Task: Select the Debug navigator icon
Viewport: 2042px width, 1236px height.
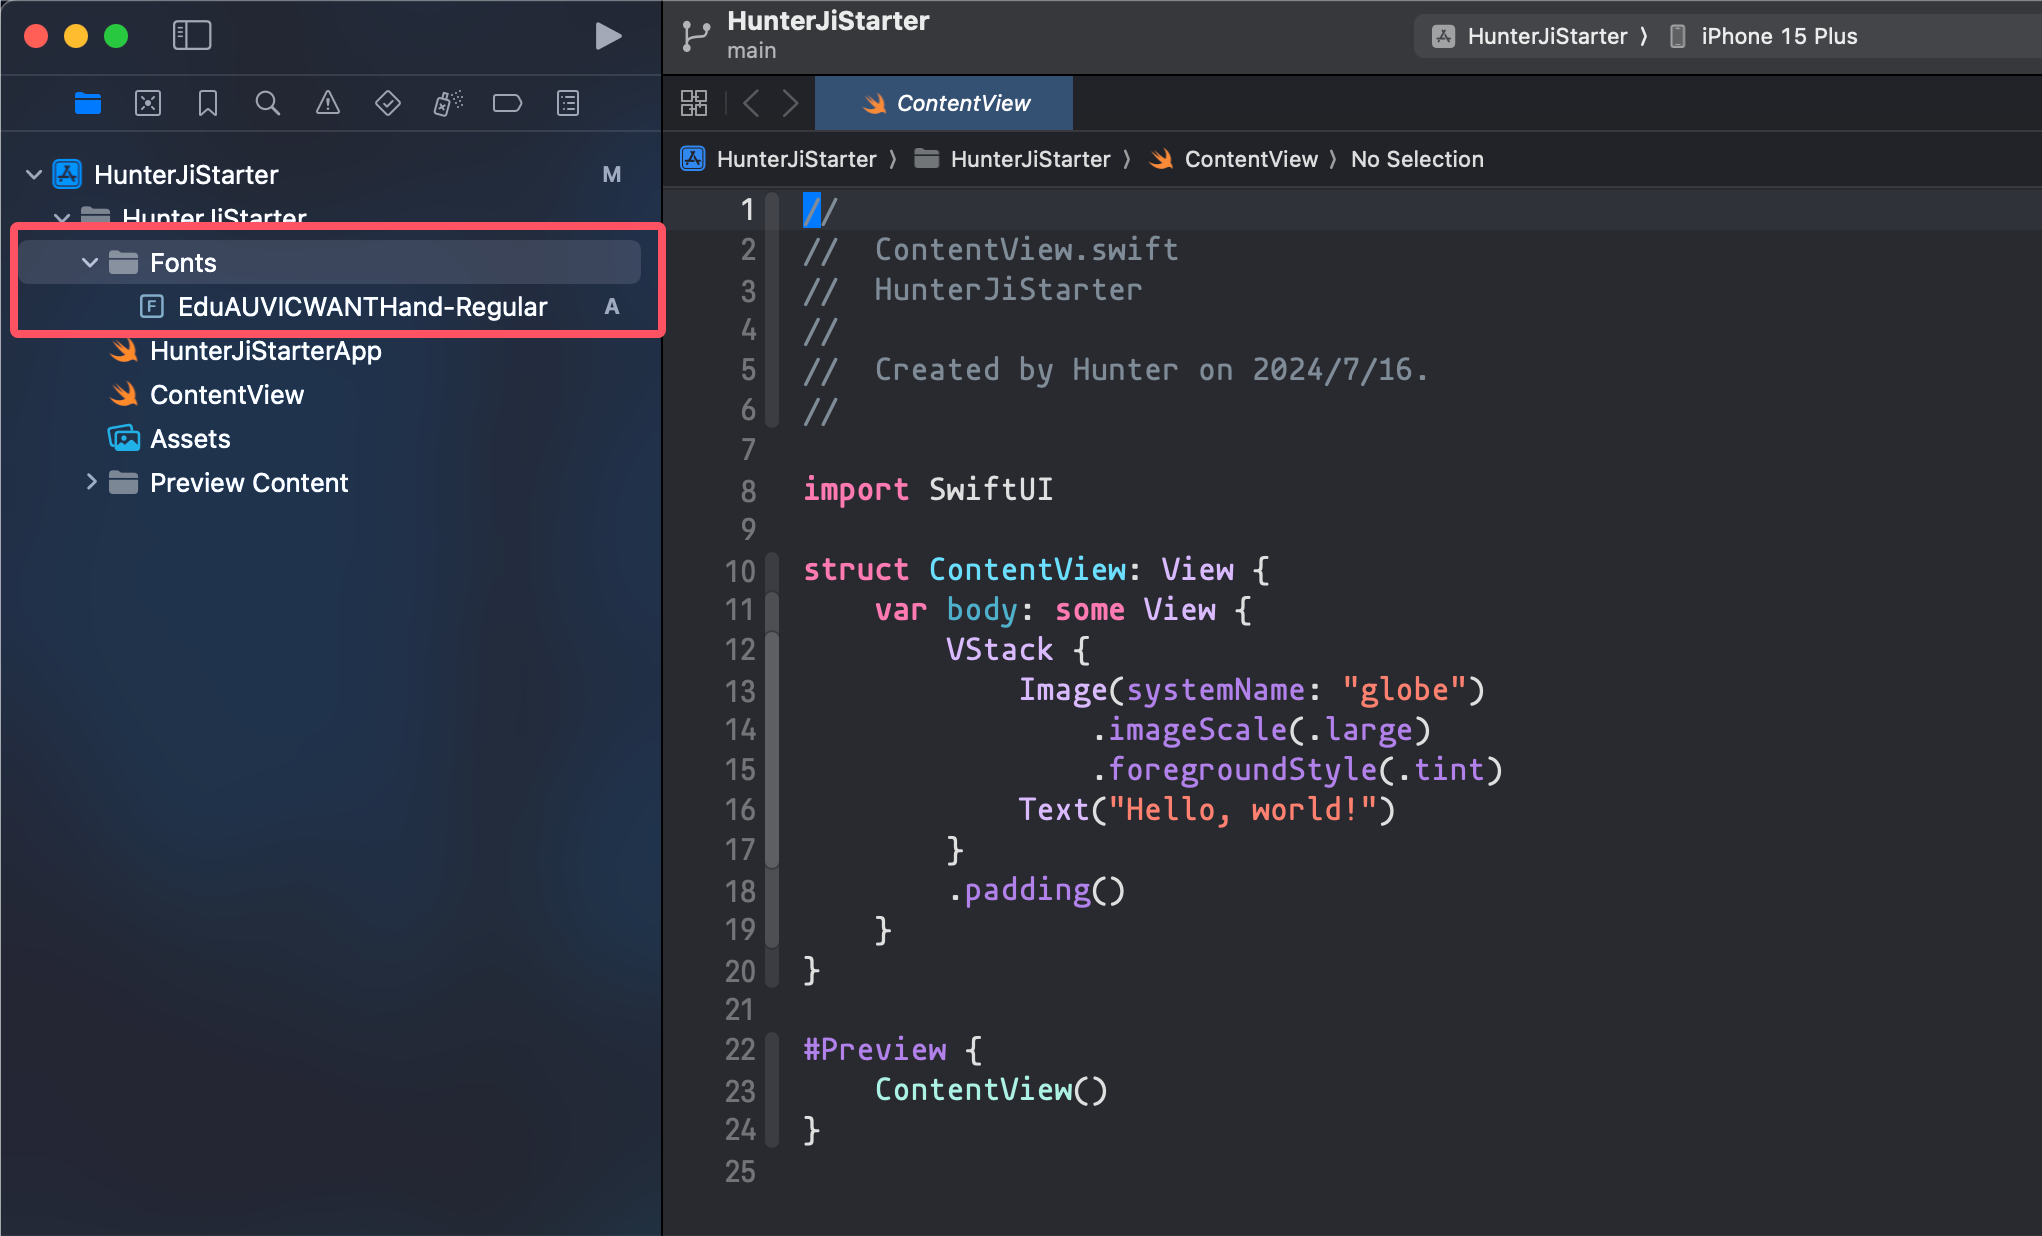Action: (443, 102)
